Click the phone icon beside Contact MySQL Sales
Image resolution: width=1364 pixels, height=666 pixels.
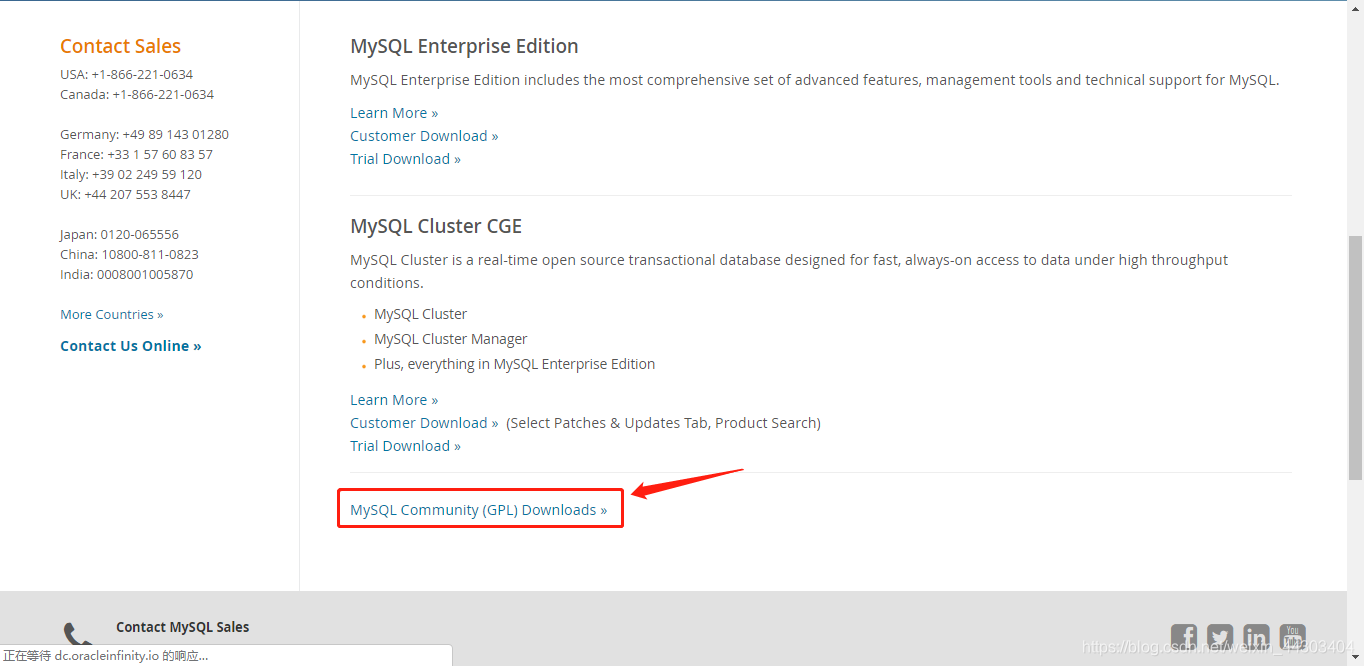pyautogui.click(x=77, y=635)
